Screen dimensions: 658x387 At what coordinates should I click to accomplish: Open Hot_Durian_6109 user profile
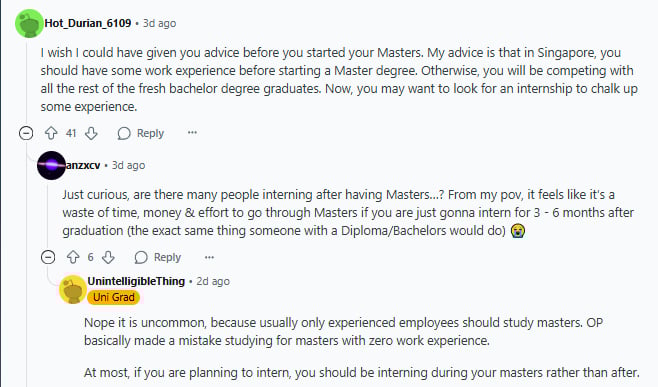[x=88, y=23]
